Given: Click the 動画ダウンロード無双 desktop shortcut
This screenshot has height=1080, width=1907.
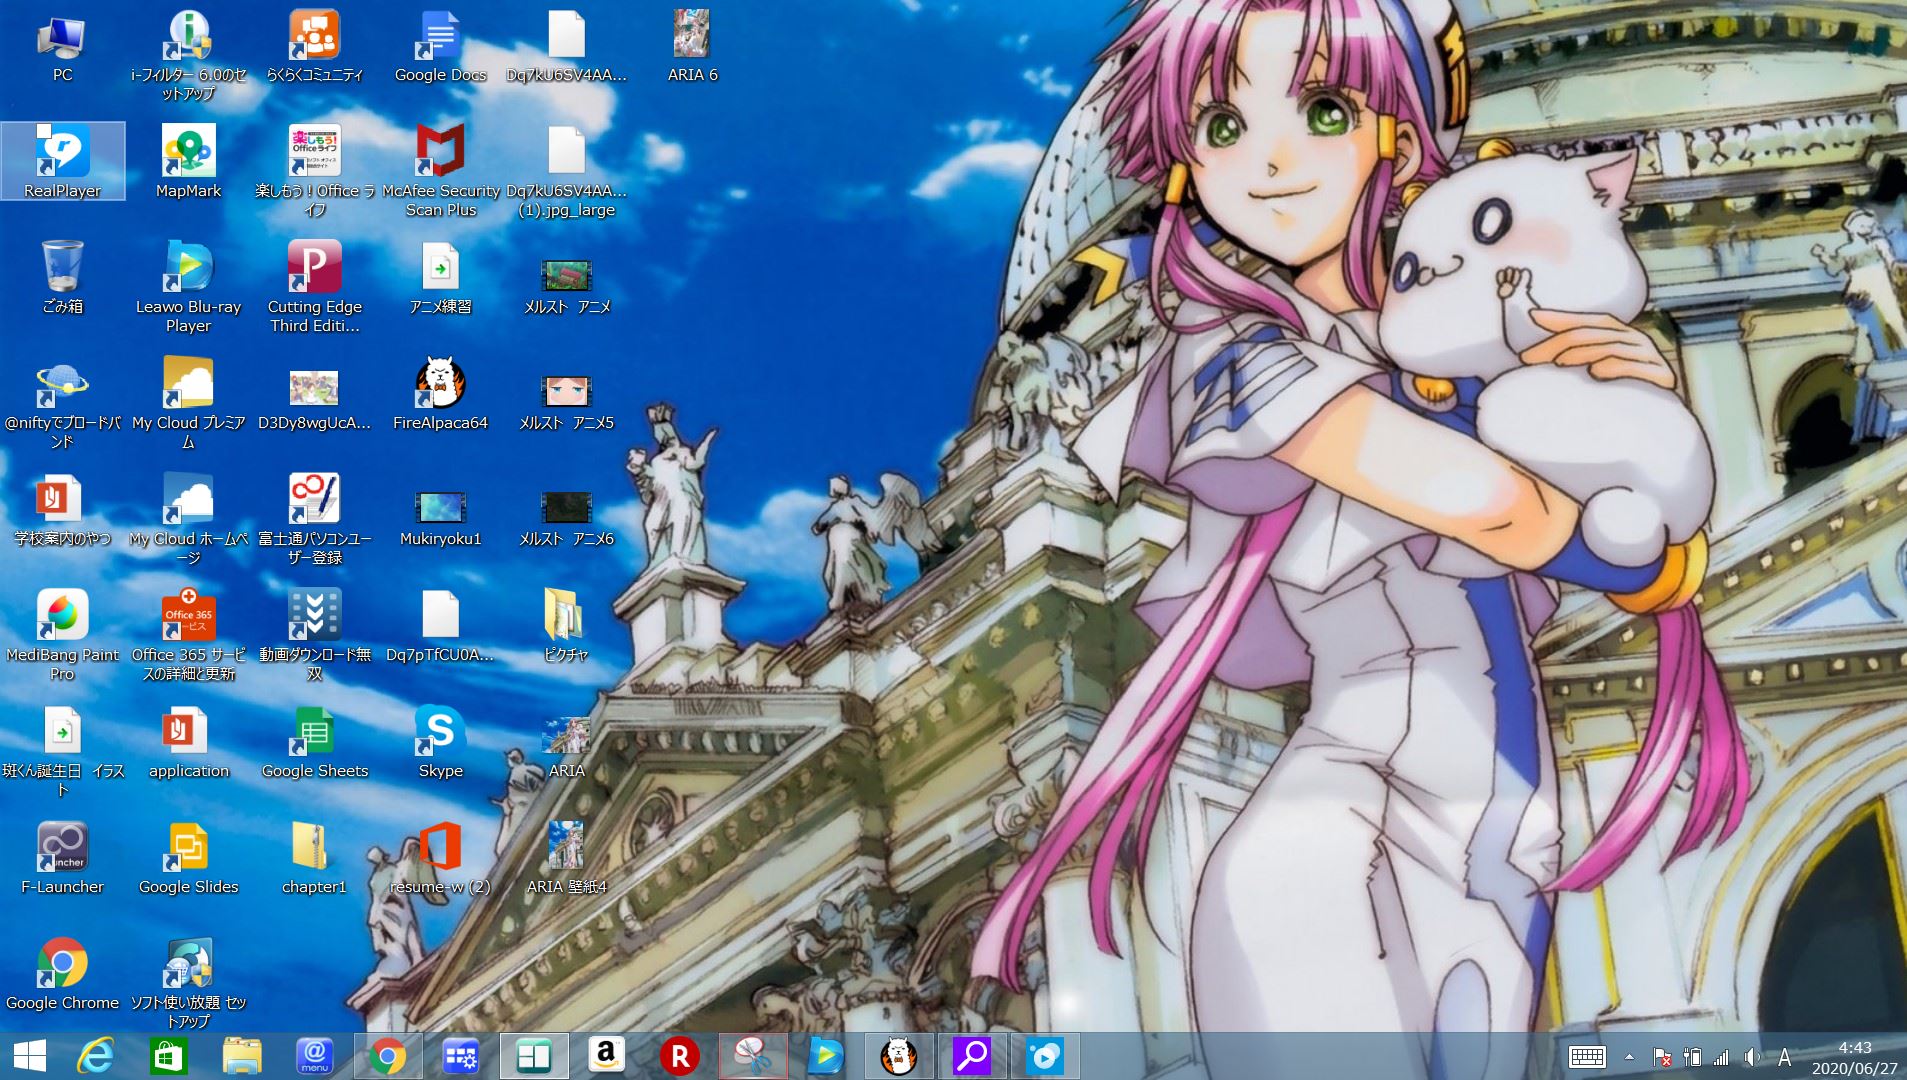Looking at the screenshot, I should pos(314,634).
